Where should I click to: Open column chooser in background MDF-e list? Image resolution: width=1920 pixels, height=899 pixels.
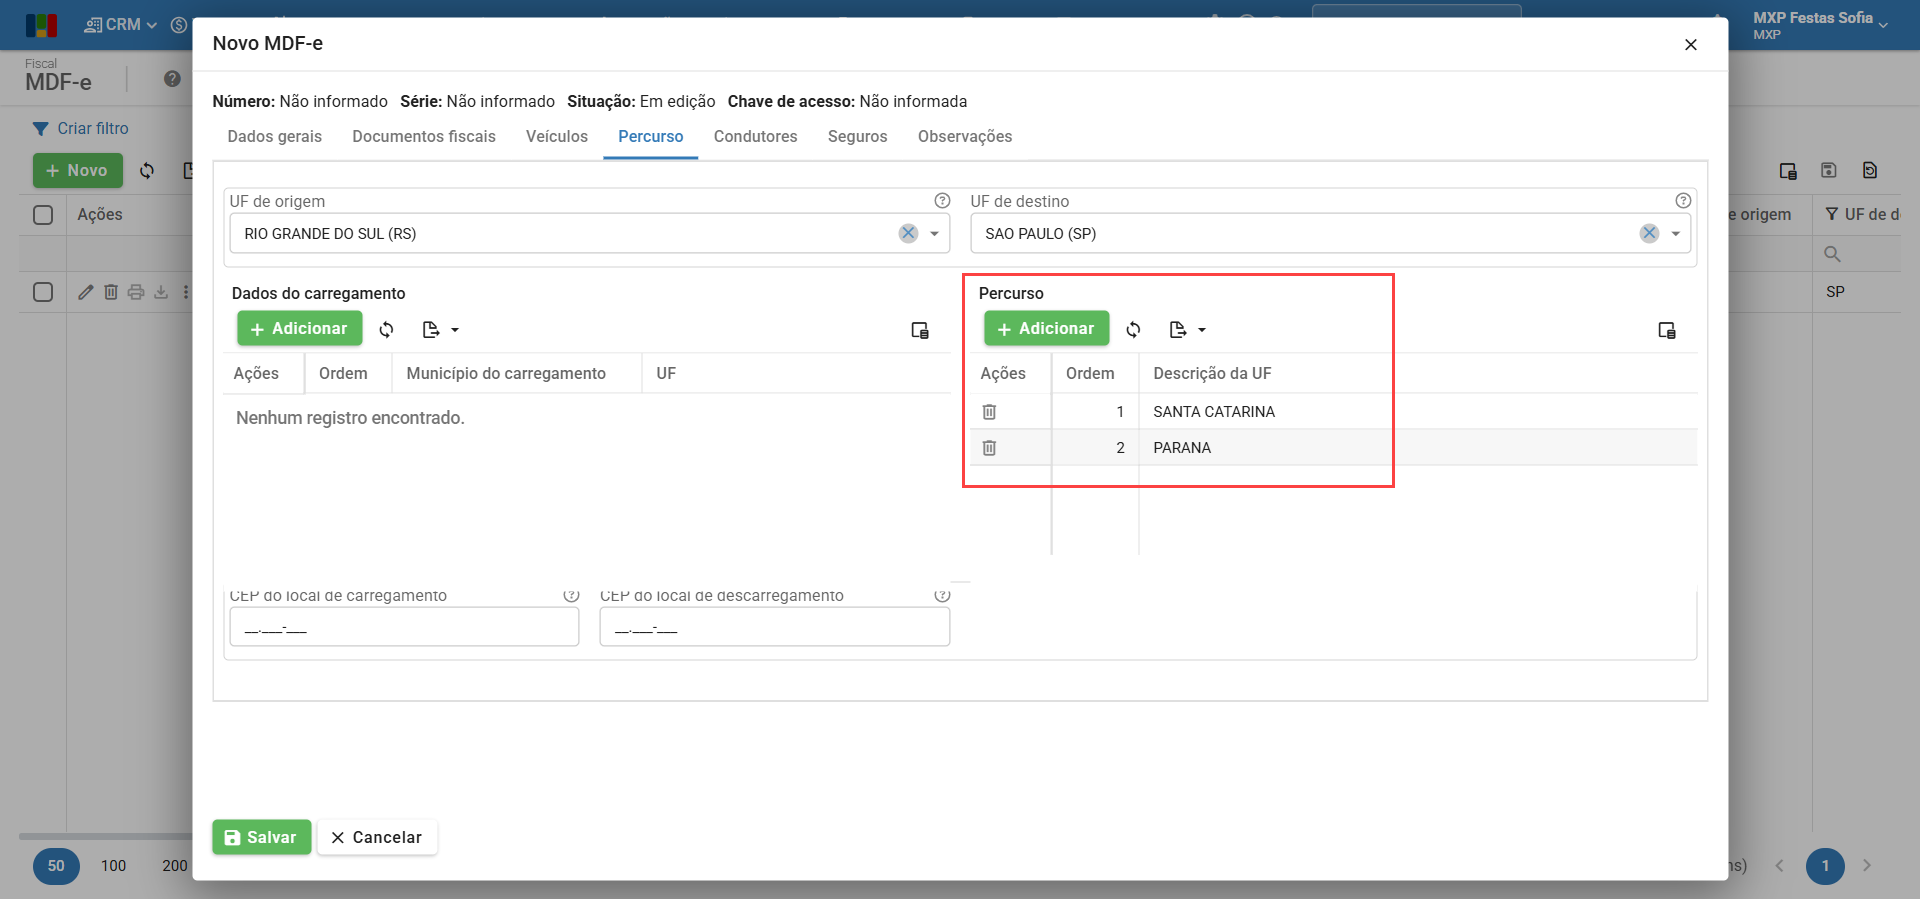point(1789,171)
